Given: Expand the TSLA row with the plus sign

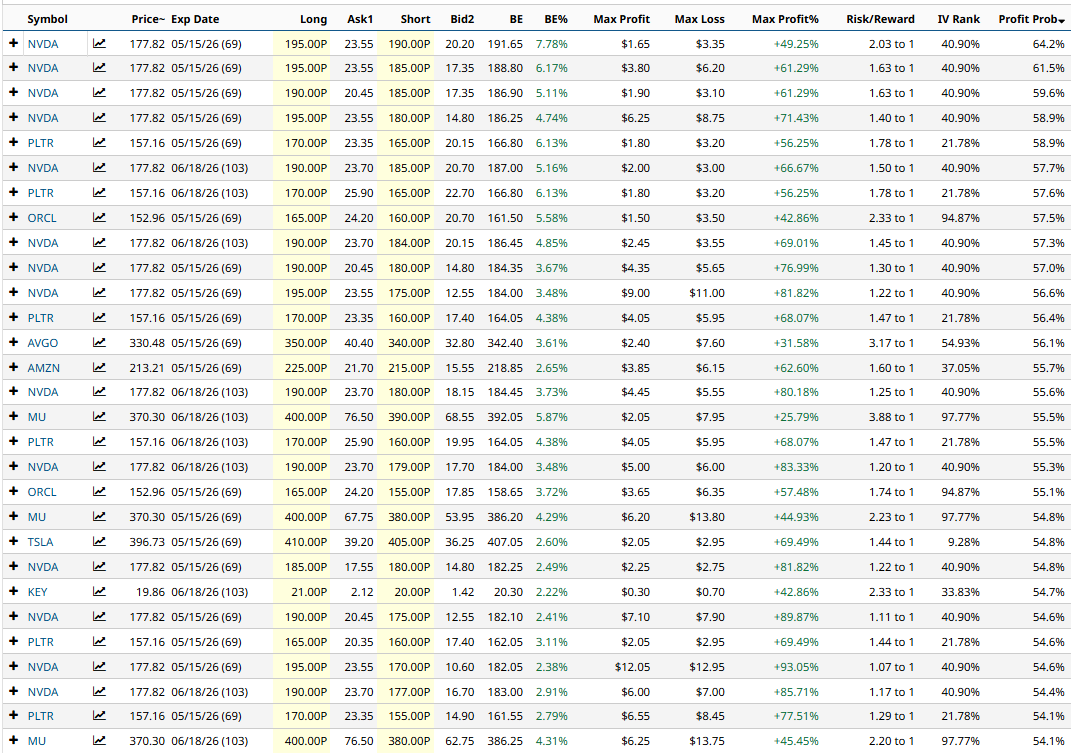Looking at the screenshot, I should tap(13, 542).
